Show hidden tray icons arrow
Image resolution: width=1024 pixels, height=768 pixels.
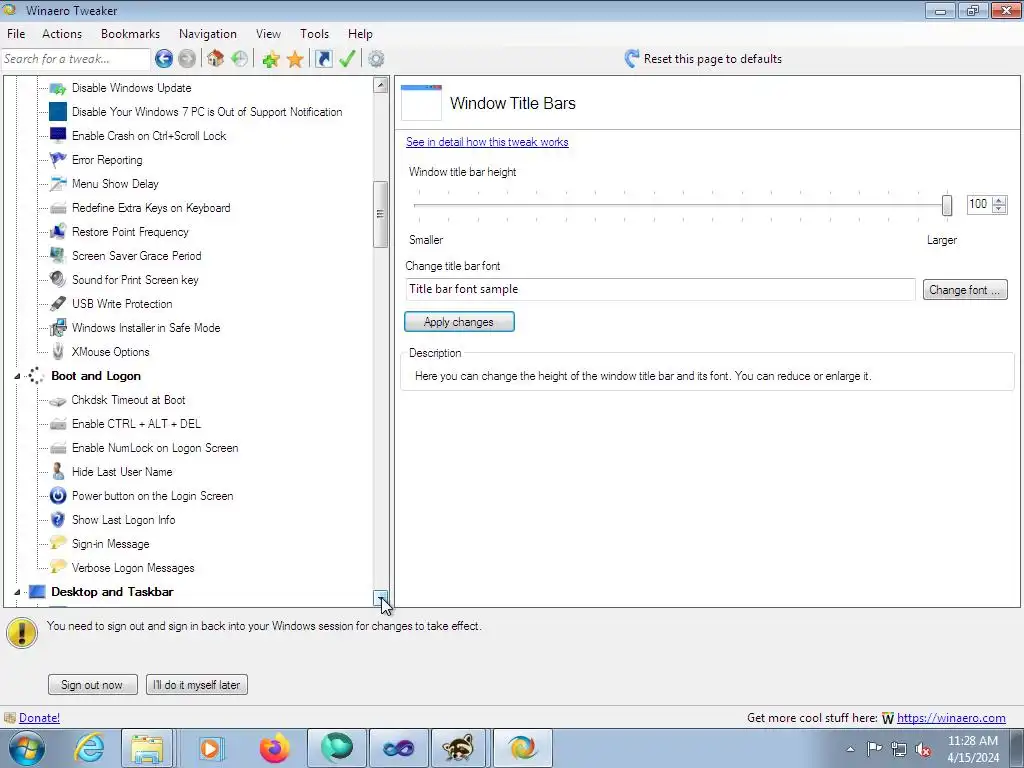tap(850, 749)
